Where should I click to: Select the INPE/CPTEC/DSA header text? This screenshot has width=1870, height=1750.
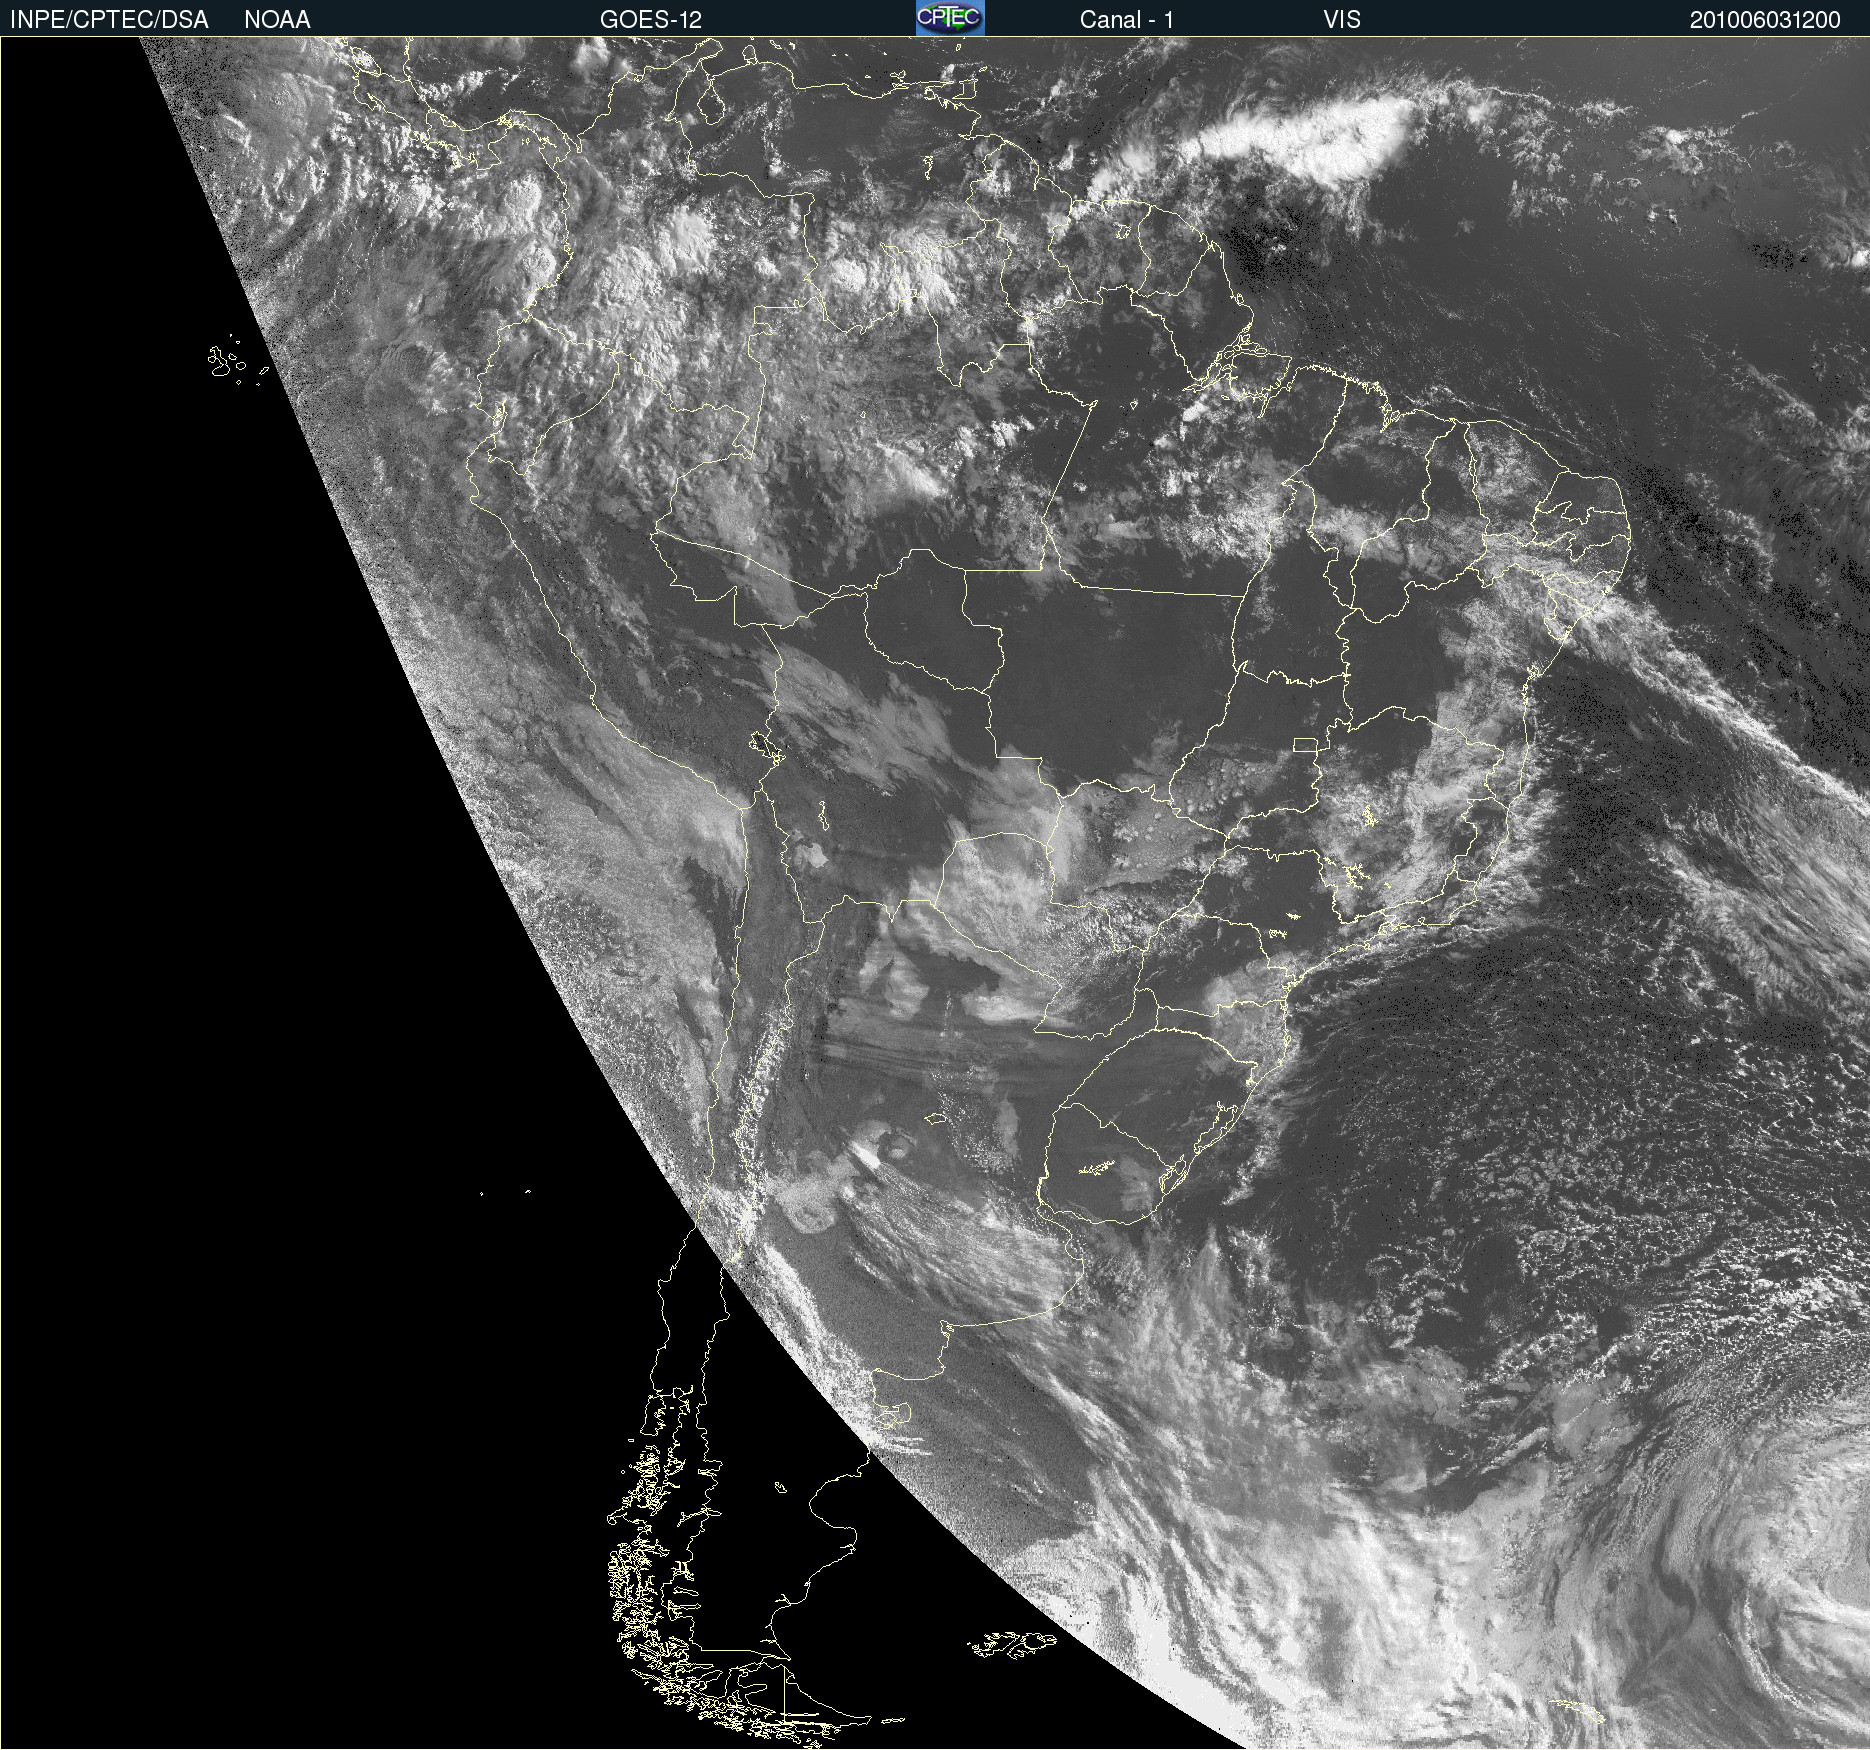[x=109, y=20]
